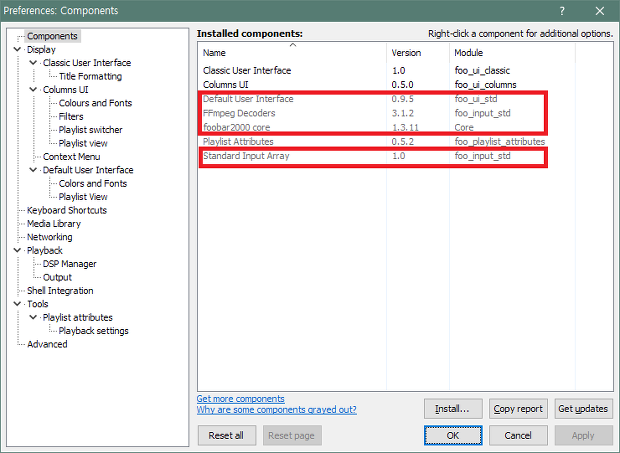
Task: Open Playback settings under Playlist attributes
Action: [x=93, y=330]
